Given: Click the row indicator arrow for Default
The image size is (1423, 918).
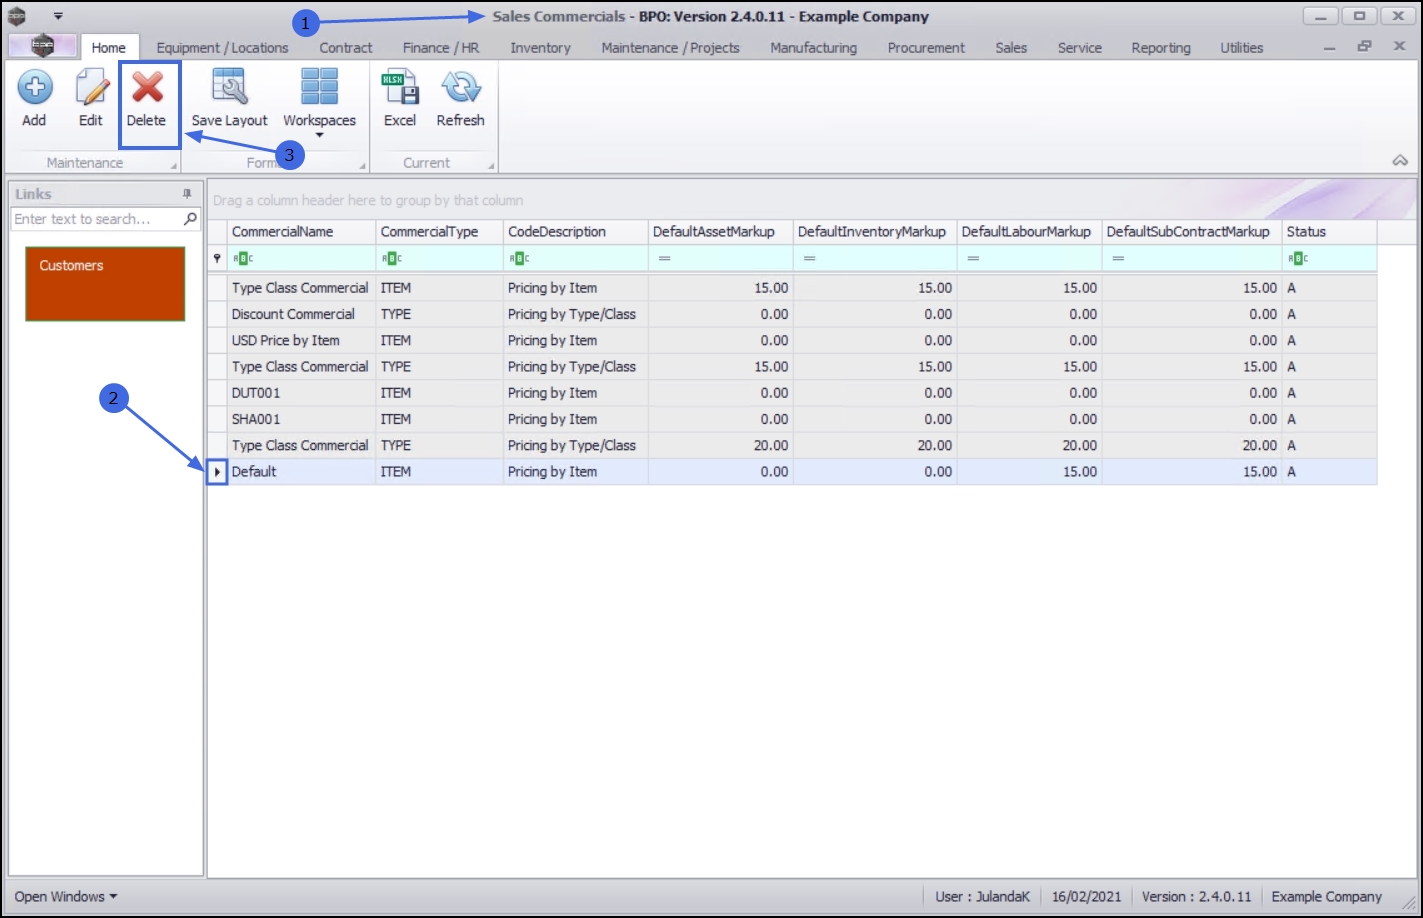Looking at the screenshot, I should (218, 472).
